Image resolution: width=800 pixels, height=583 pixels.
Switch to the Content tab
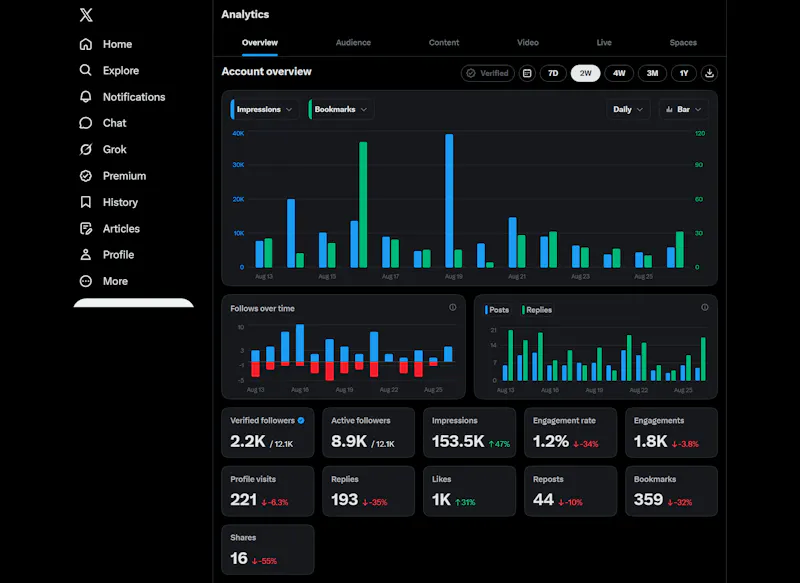444,43
